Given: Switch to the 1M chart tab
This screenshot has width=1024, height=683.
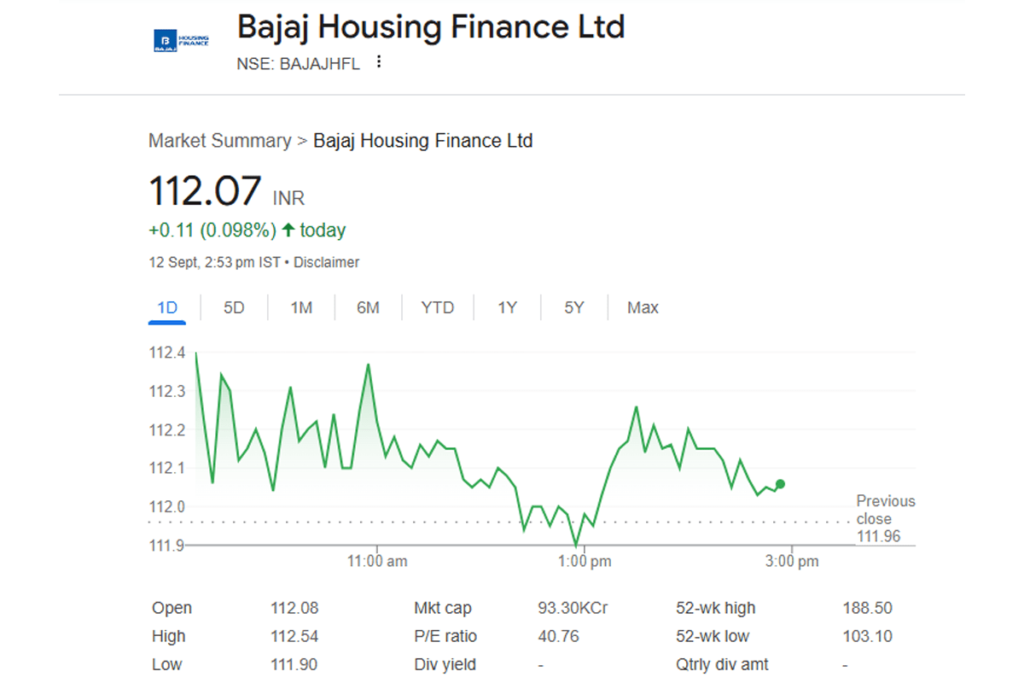Looking at the screenshot, I should 301,308.
